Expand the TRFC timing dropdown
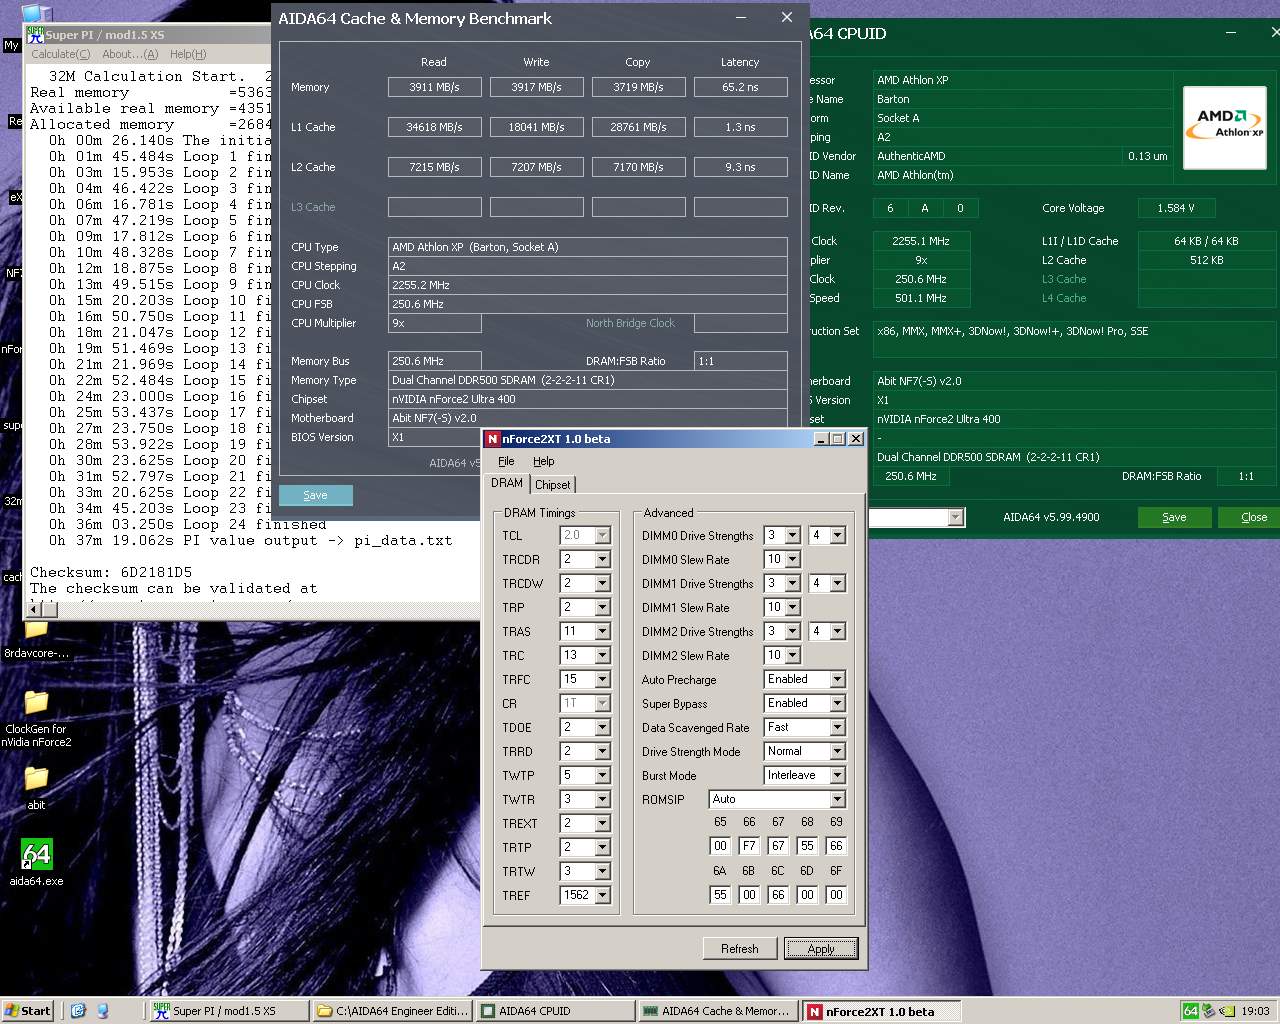This screenshot has height=1024, width=1280. click(x=602, y=680)
